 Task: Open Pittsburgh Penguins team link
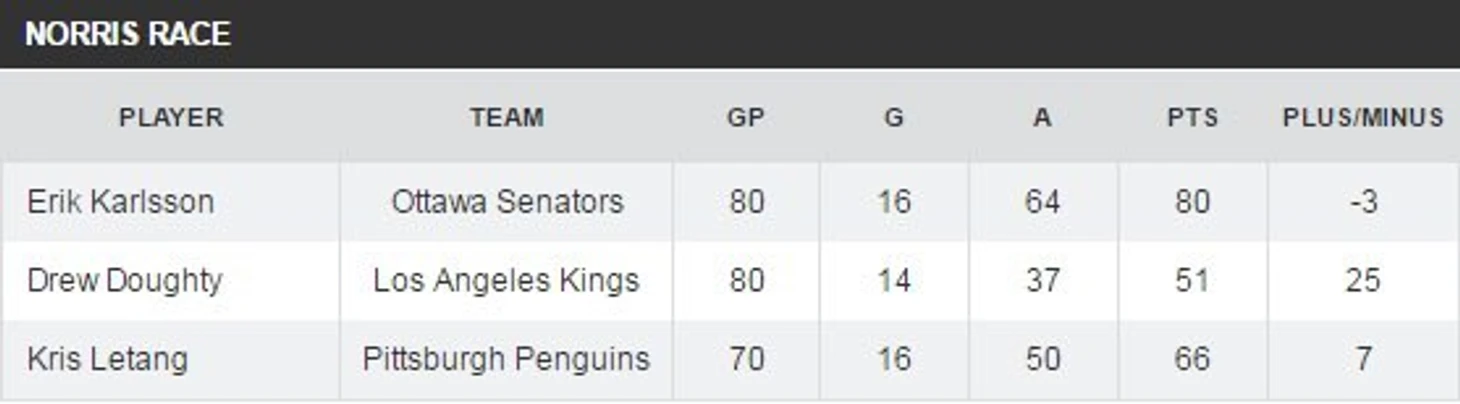(x=506, y=359)
